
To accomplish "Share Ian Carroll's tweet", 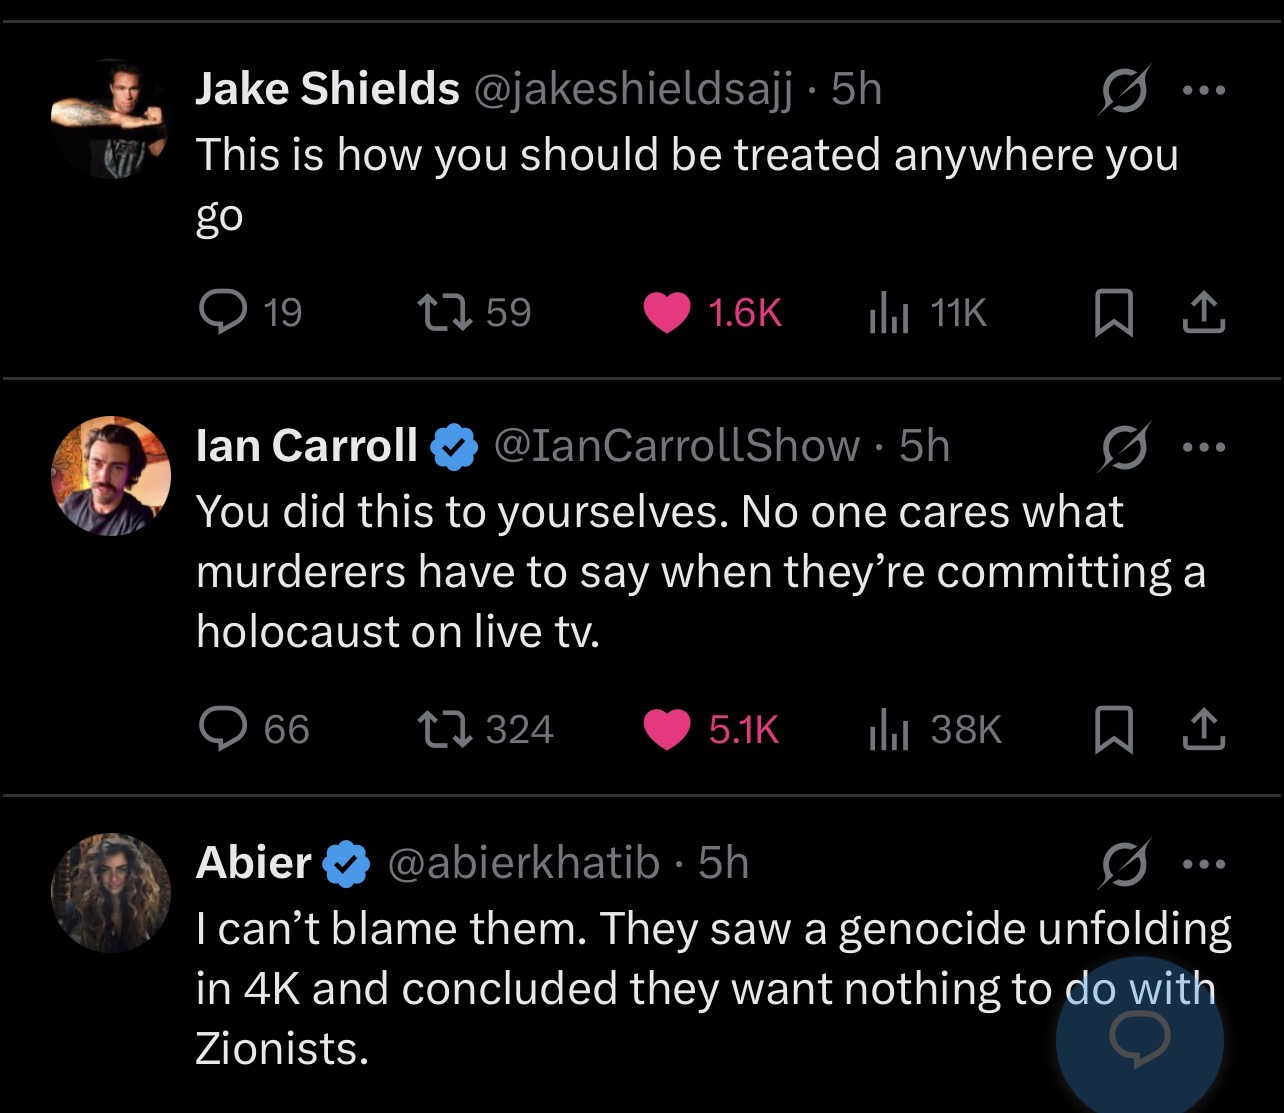I will point(1203,729).
